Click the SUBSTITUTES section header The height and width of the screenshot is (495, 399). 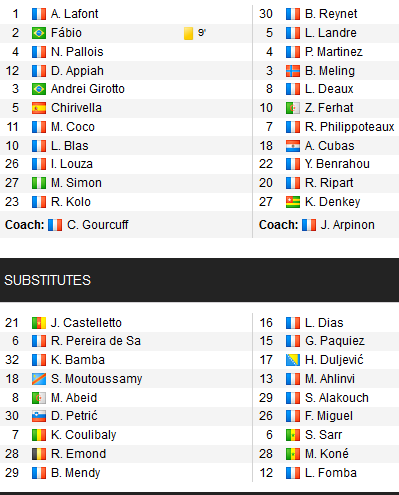[199, 280]
